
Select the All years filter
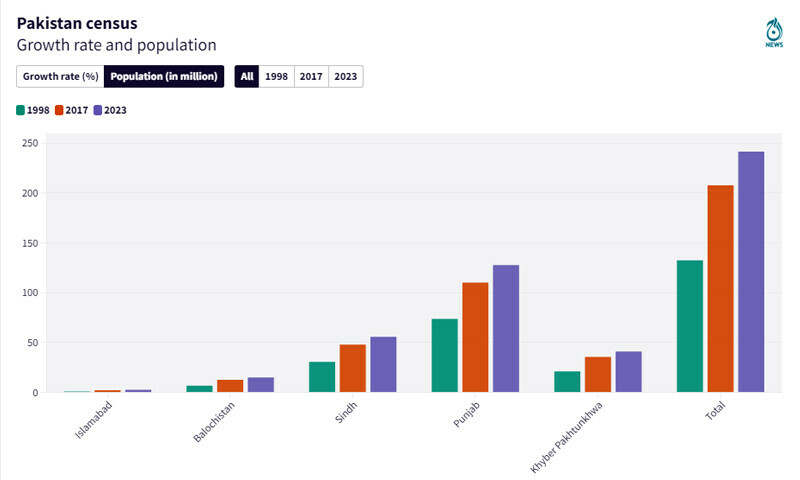[247, 76]
